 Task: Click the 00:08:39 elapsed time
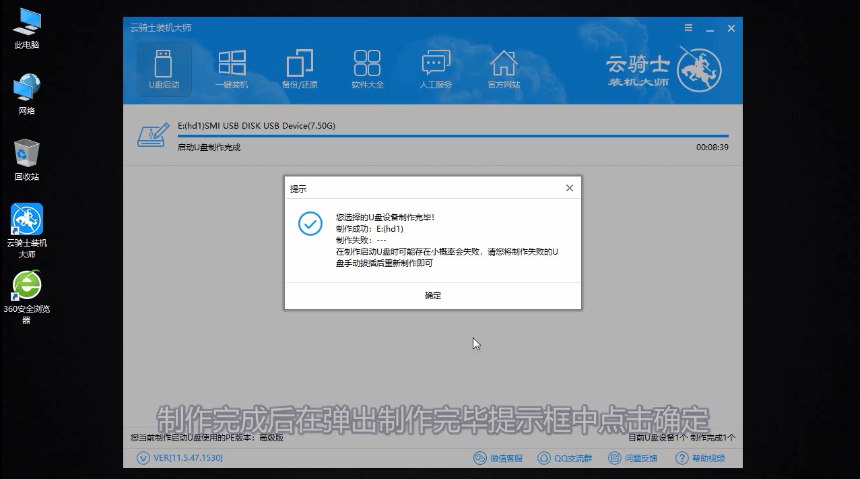click(712, 147)
